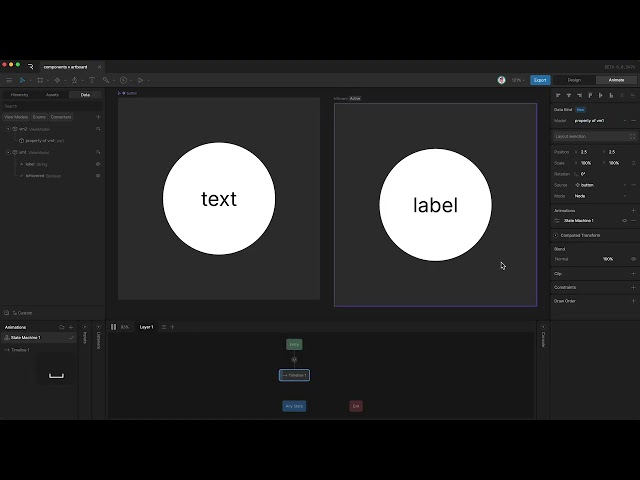Select the Converters filter button
This screenshot has width=640, height=480.
tap(61, 117)
